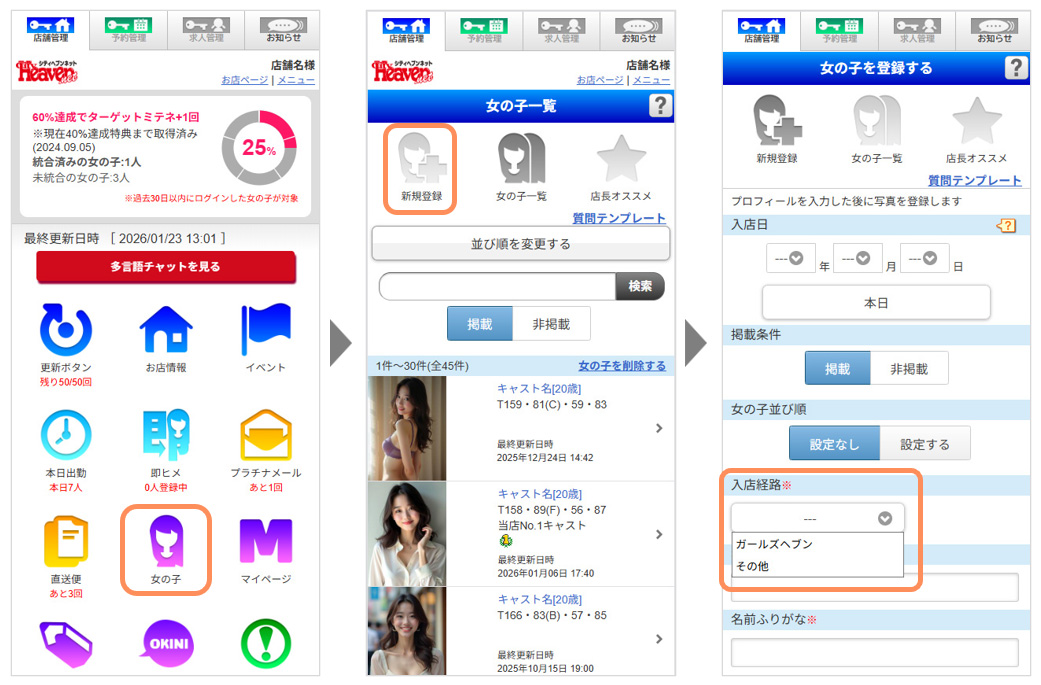Open the 入店日 month dropdown
Screen dimensions: 1041x685
(857, 258)
